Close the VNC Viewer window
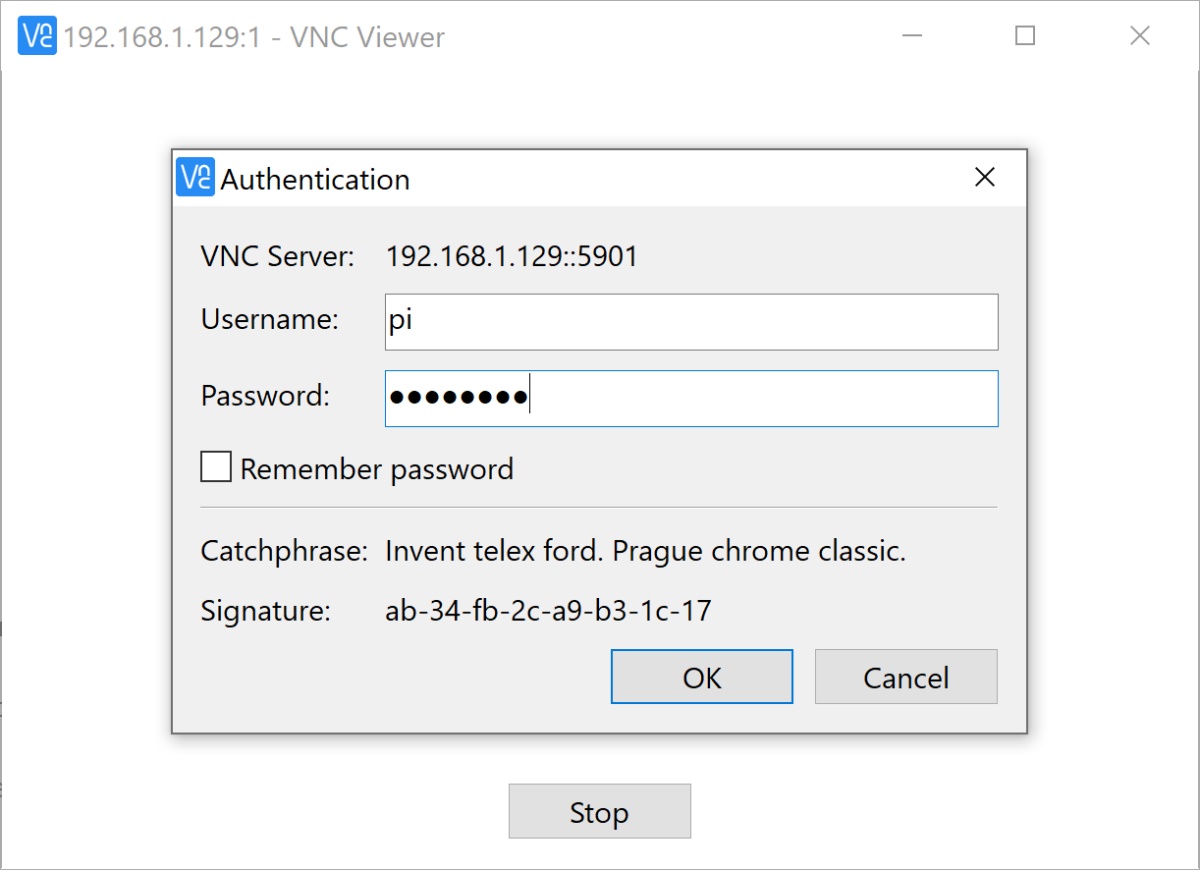This screenshot has height=870, width=1200. click(x=1139, y=36)
